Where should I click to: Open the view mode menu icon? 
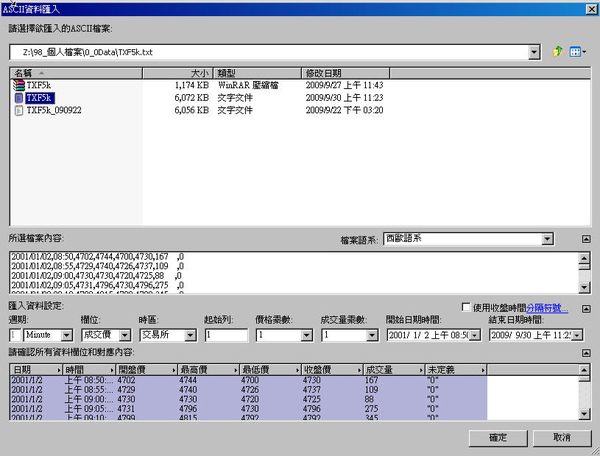click(577, 52)
